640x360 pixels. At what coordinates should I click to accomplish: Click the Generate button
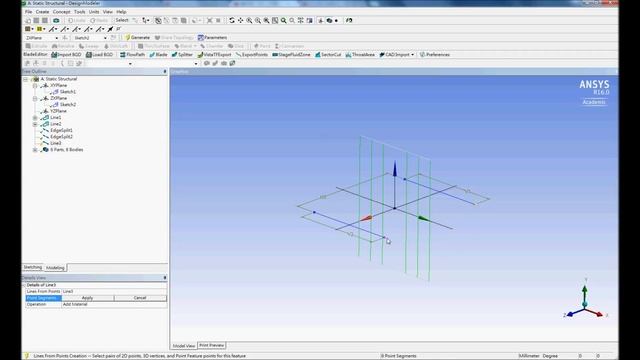(x=138, y=38)
